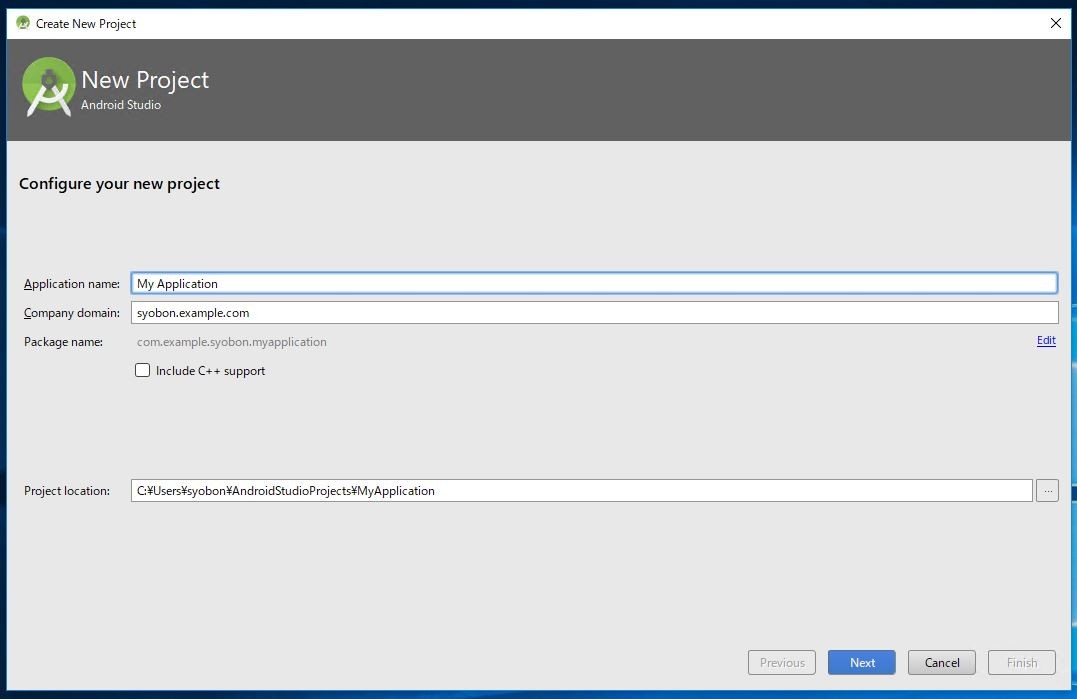Click the title bar Android Studio icon
Image resolution: width=1077 pixels, height=699 pixels.
23,23
